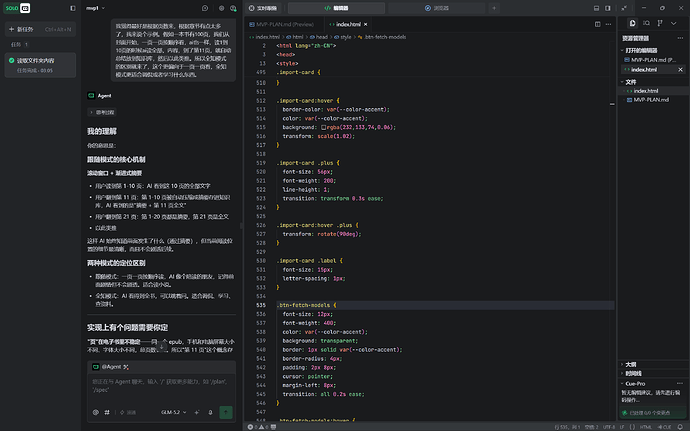Screen dimensions: 690x431
Task: Click the rgba color swatch on line 515
Action: click(x=323, y=127)
